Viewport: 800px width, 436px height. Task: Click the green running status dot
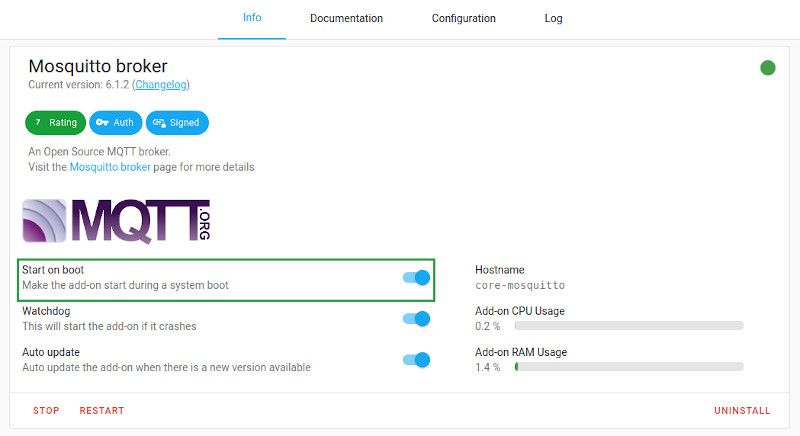click(x=767, y=67)
